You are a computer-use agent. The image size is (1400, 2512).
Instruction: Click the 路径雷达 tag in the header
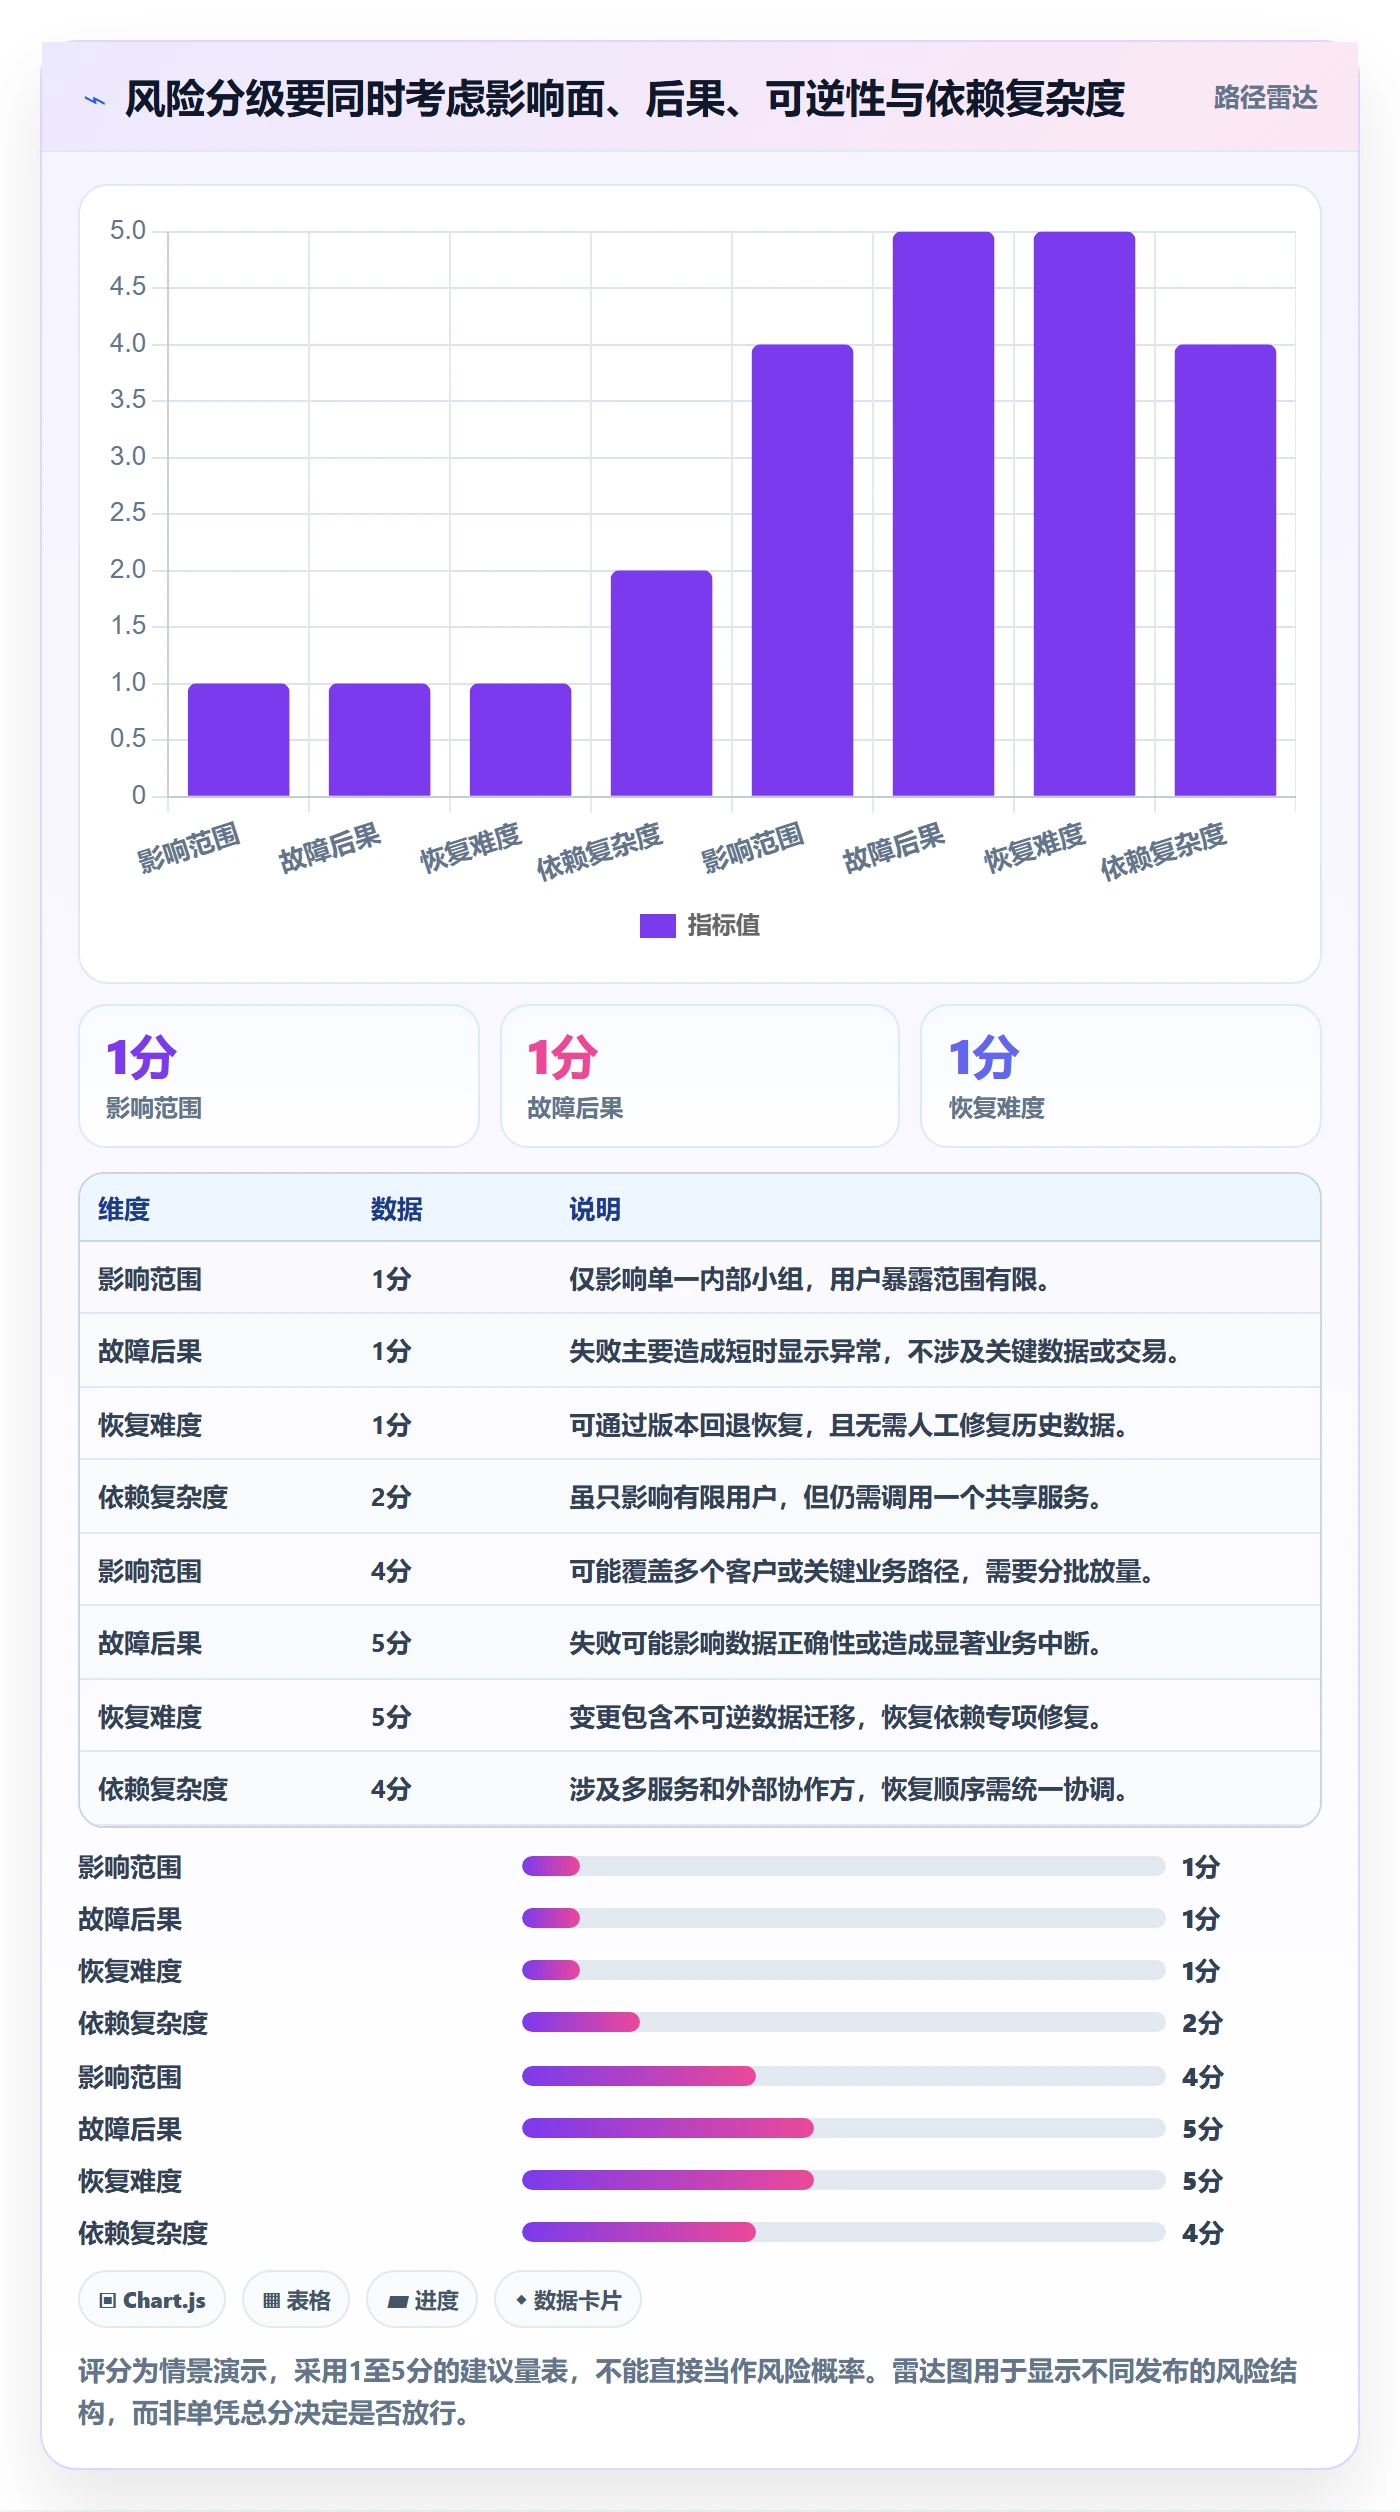tap(1265, 98)
